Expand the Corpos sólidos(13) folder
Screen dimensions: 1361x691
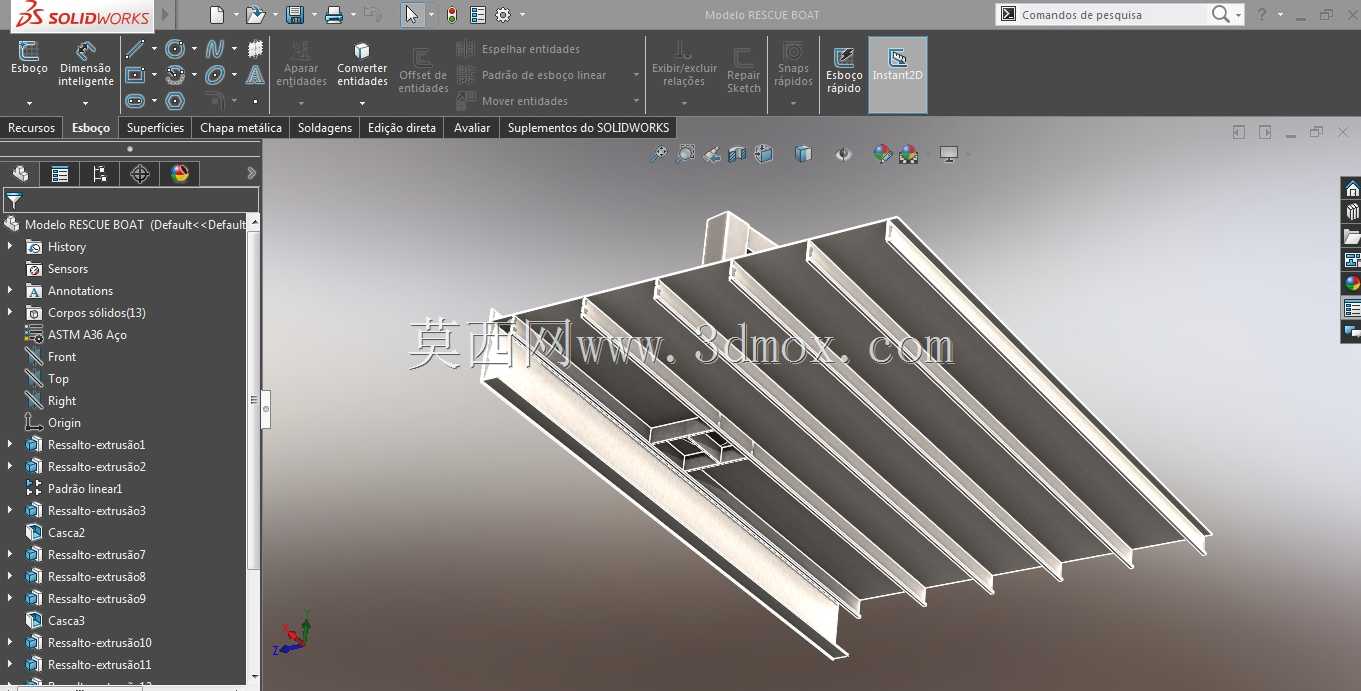tap(10, 312)
